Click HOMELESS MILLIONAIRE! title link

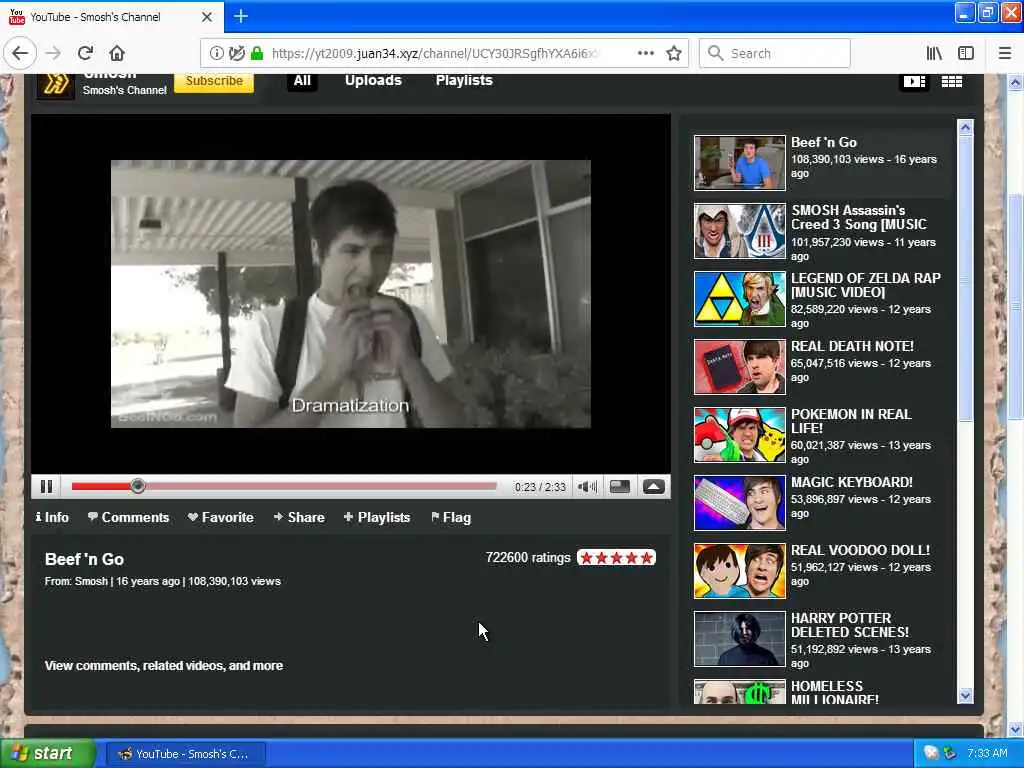click(x=835, y=693)
